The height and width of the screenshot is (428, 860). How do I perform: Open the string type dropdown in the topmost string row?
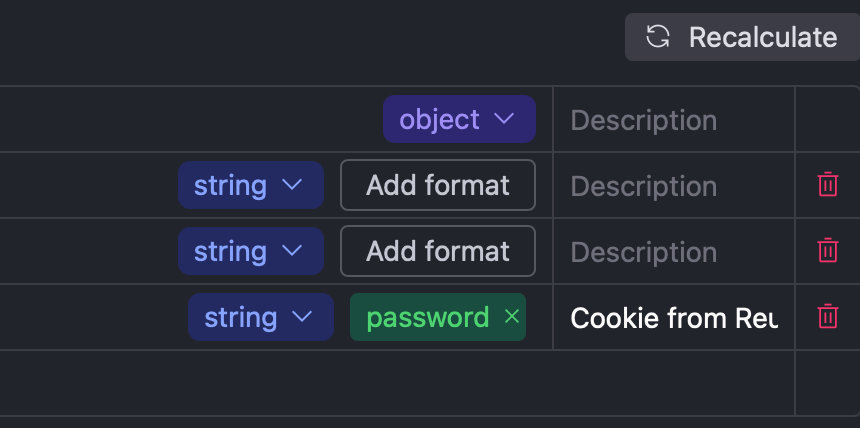pyautogui.click(x=250, y=186)
